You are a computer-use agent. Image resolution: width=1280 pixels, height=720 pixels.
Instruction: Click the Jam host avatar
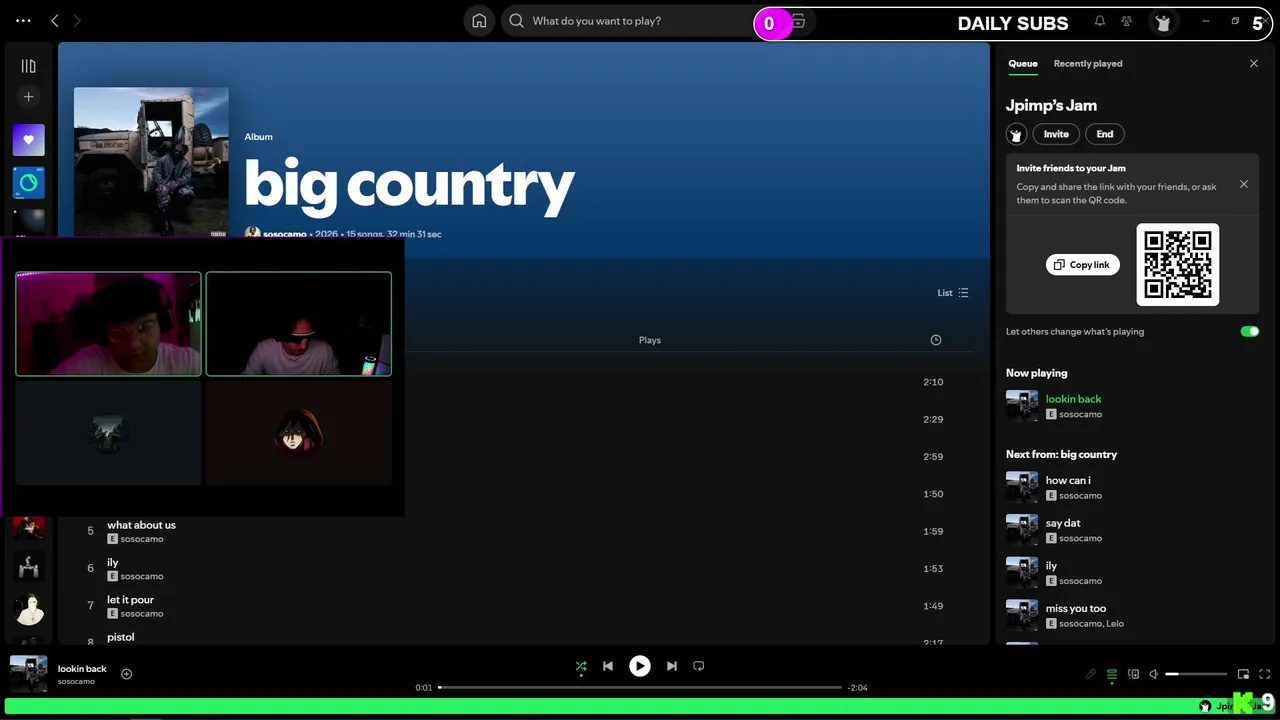point(1016,134)
